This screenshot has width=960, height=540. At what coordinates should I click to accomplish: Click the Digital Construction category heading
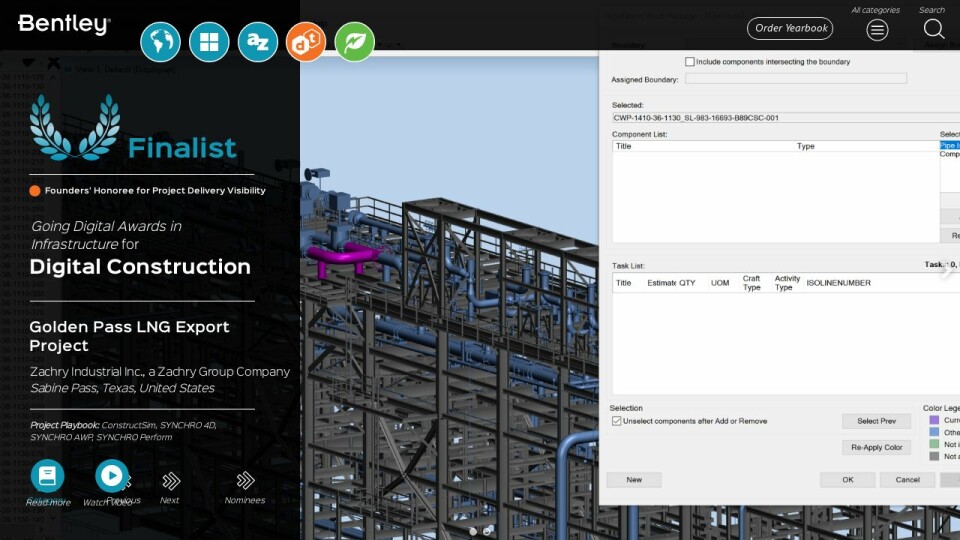140,267
